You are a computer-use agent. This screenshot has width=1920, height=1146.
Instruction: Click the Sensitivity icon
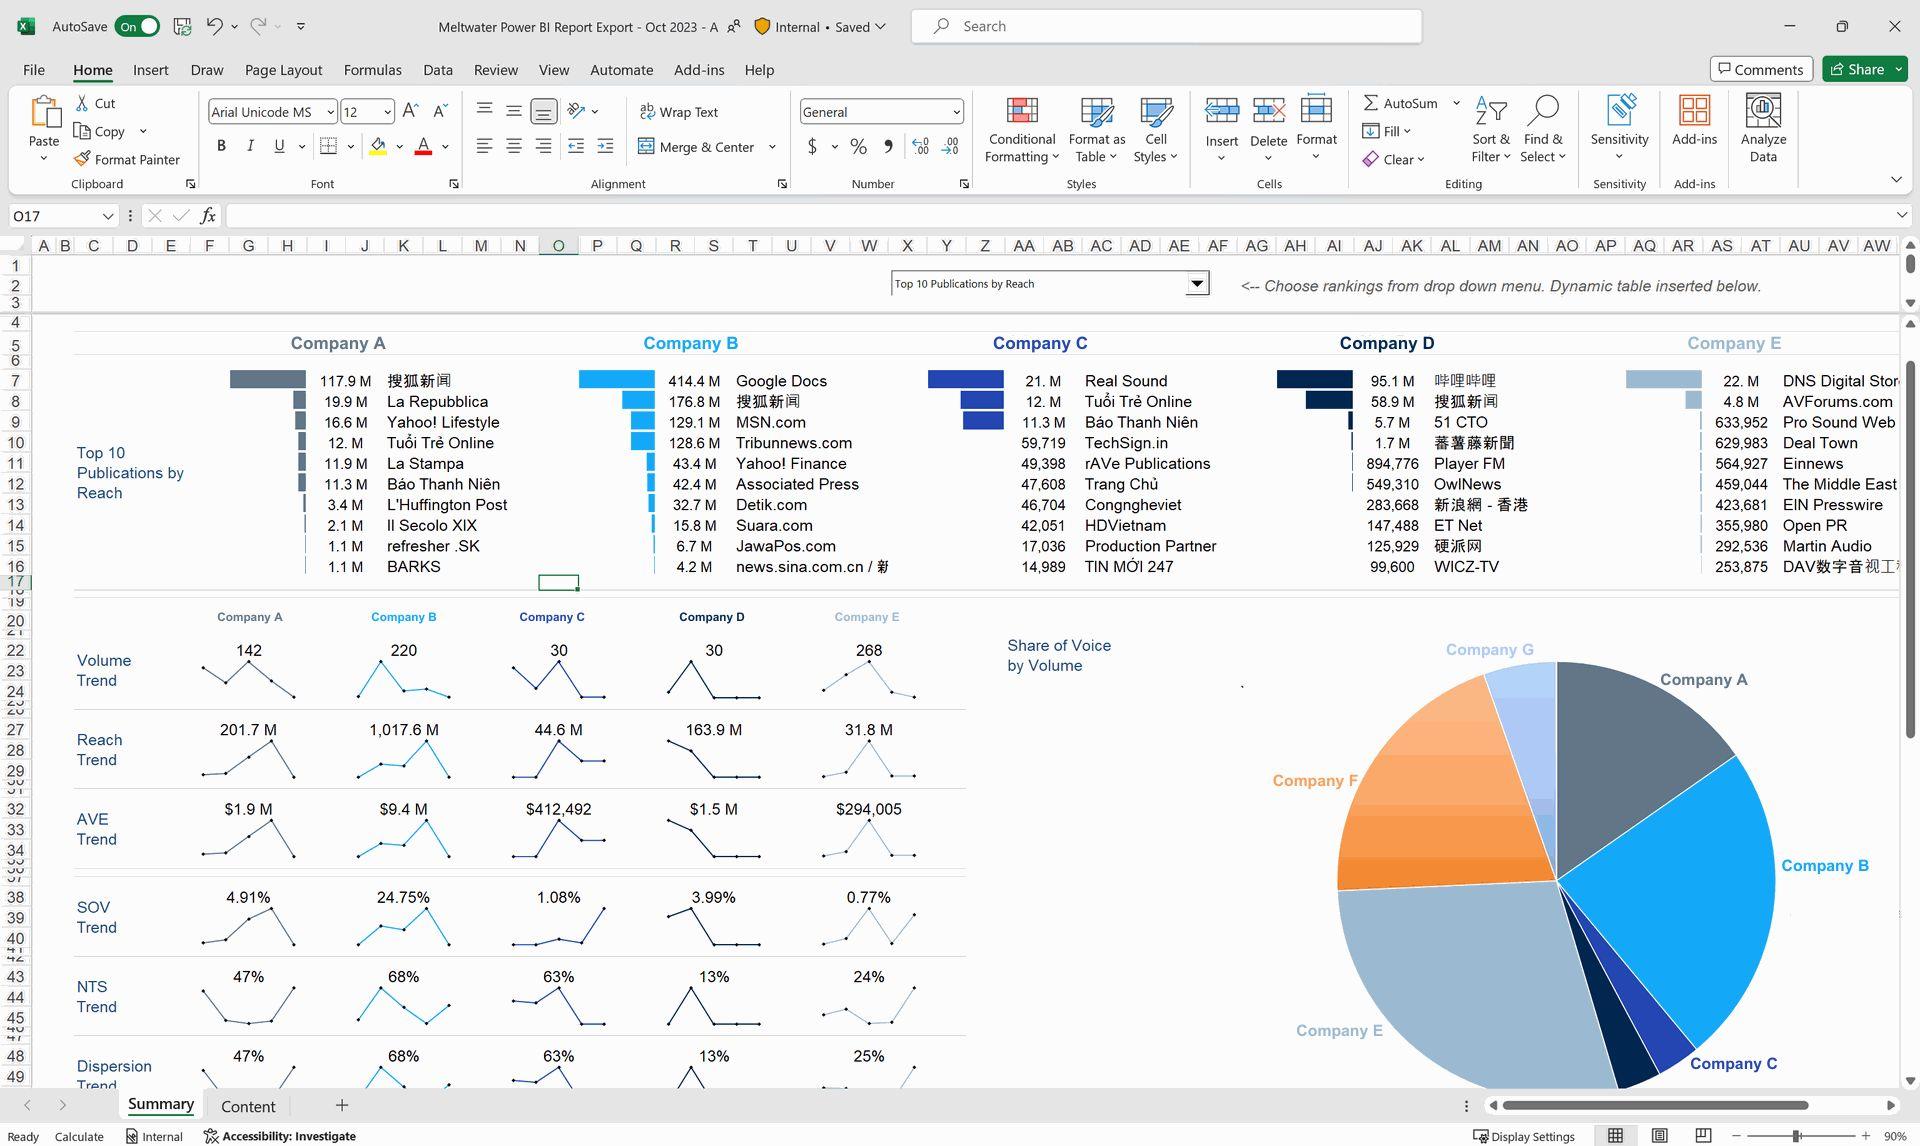[x=1619, y=110]
